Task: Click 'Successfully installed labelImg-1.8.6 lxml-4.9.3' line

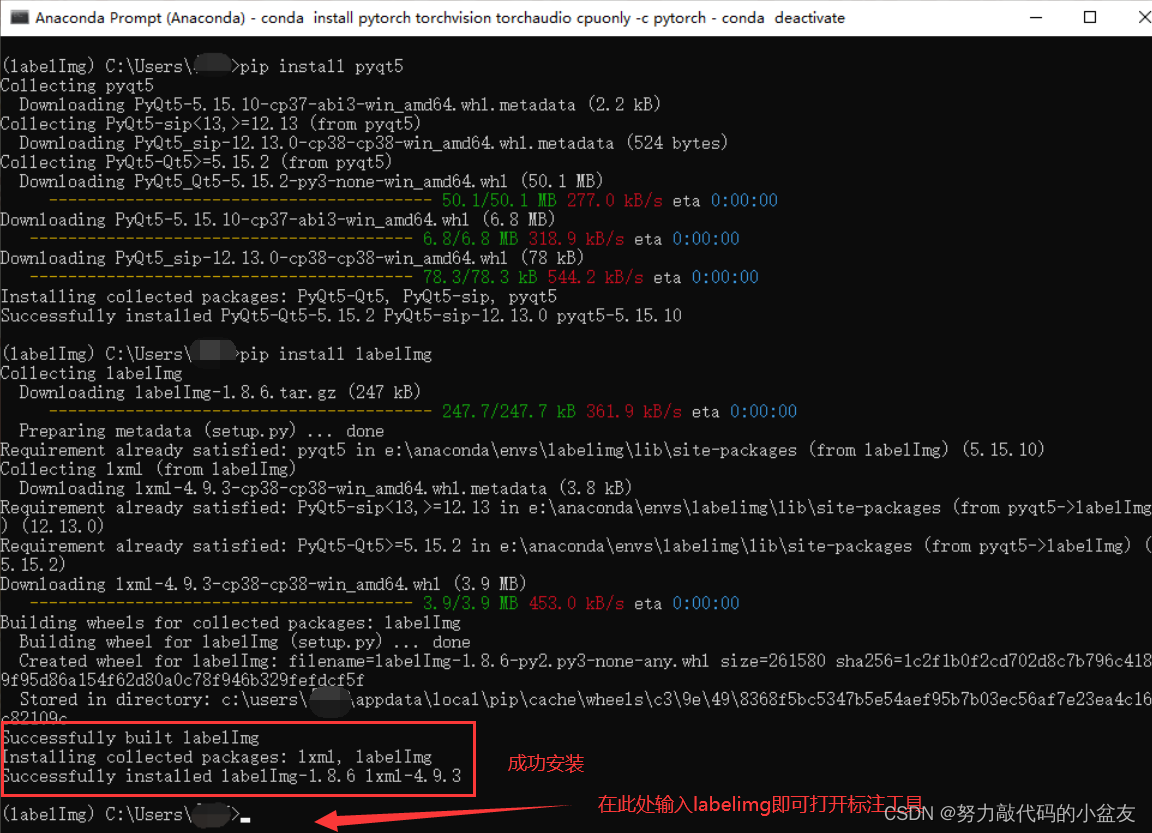Action: (x=232, y=776)
